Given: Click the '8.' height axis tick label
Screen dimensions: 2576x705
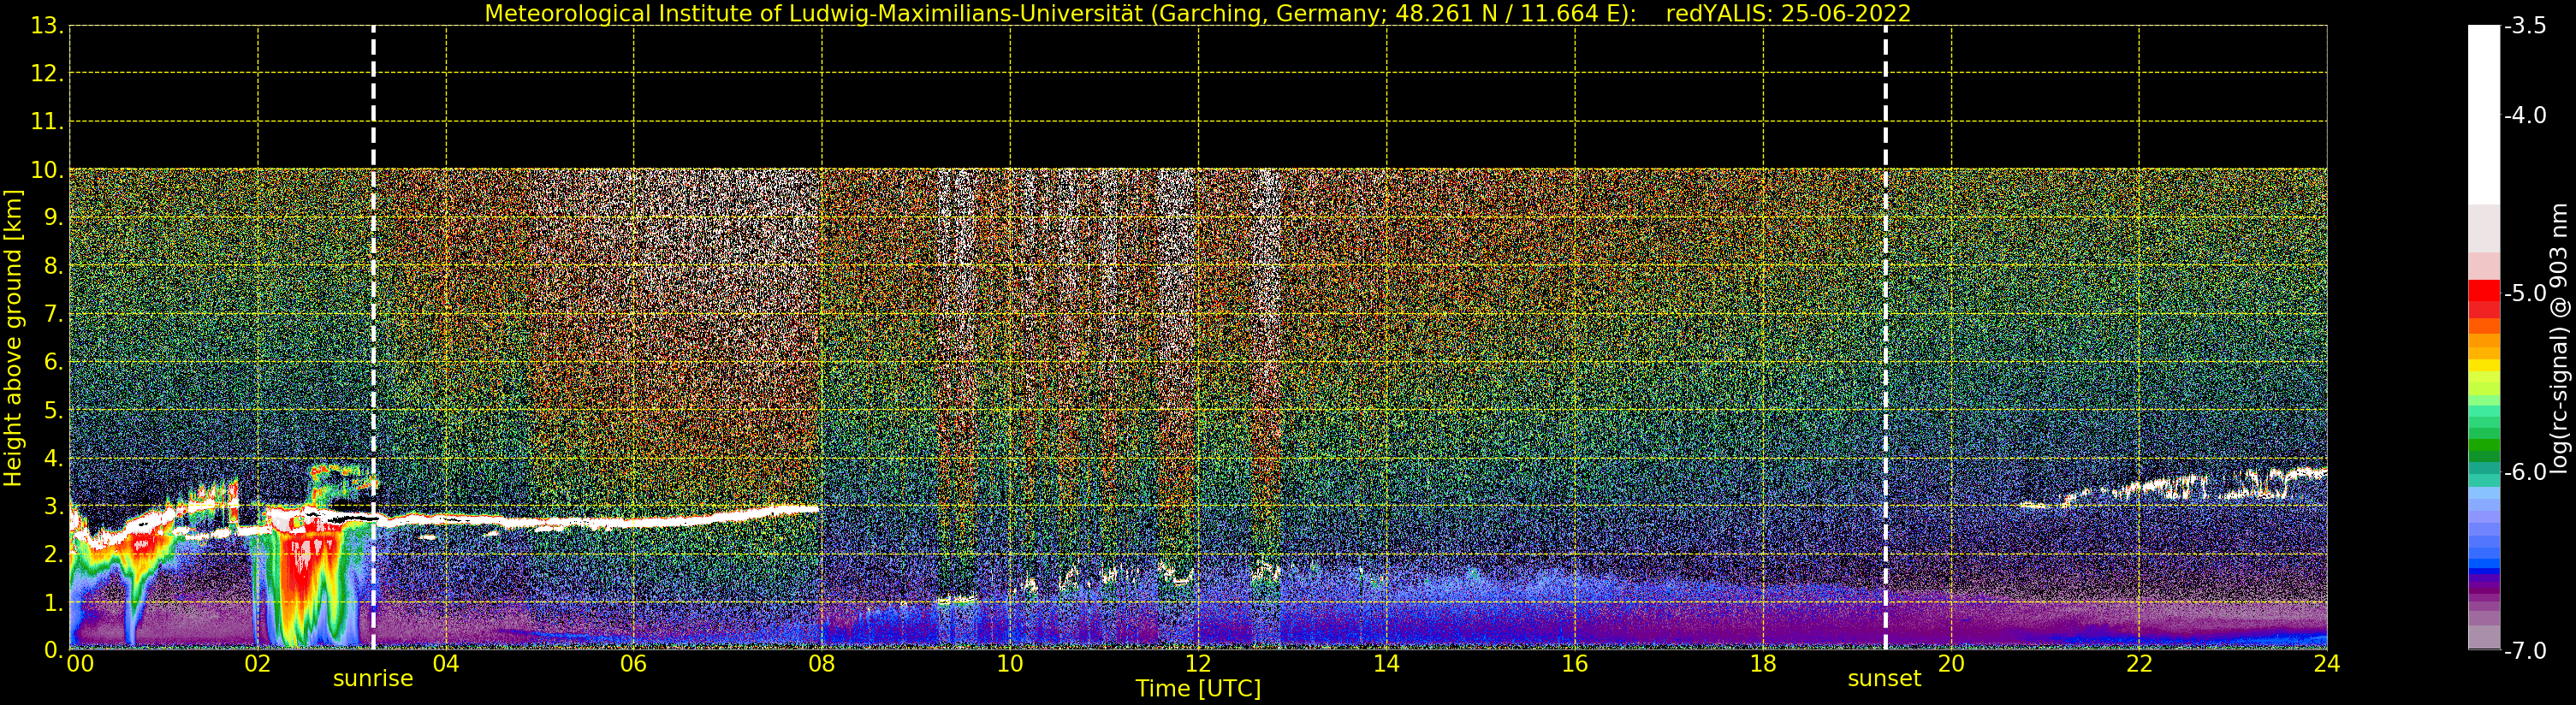Looking at the screenshot, I should (x=53, y=266).
